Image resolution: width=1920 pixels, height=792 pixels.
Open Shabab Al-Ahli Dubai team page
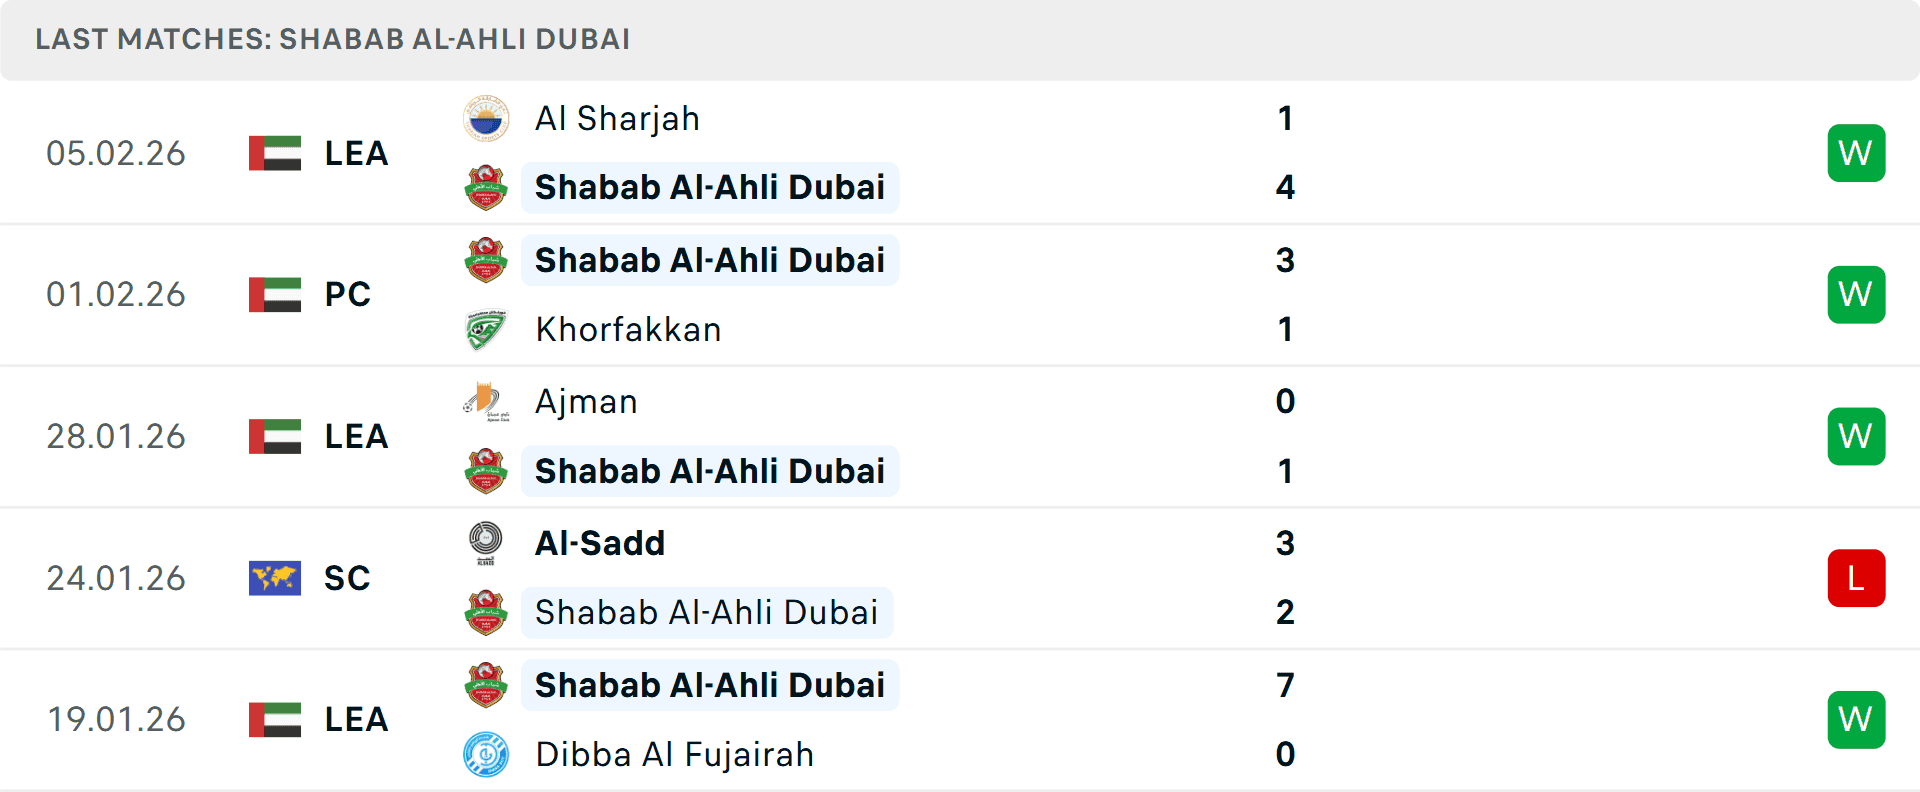tap(709, 187)
